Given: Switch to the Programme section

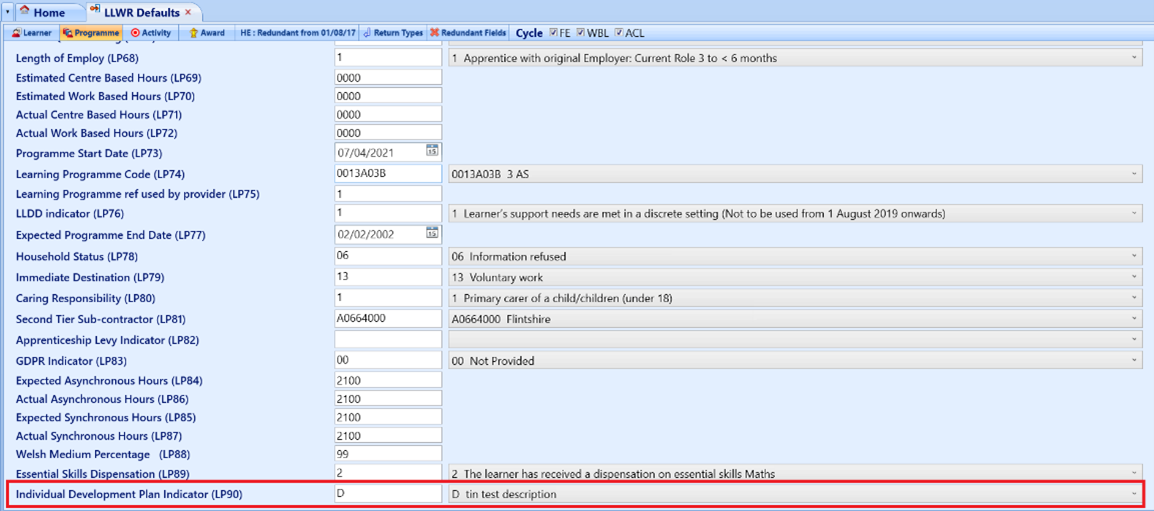Looking at the screenshot, I should [x=91, y=33].
